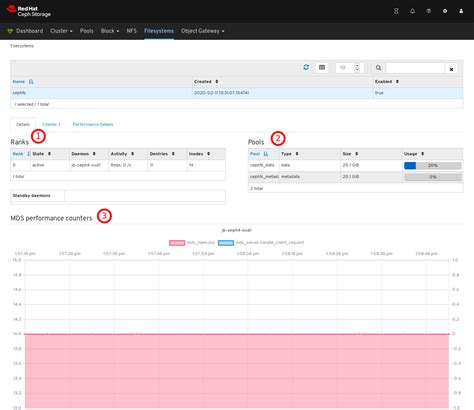Open the NFS menu item
Screen dimensions: 474x410
pos(131,31)
